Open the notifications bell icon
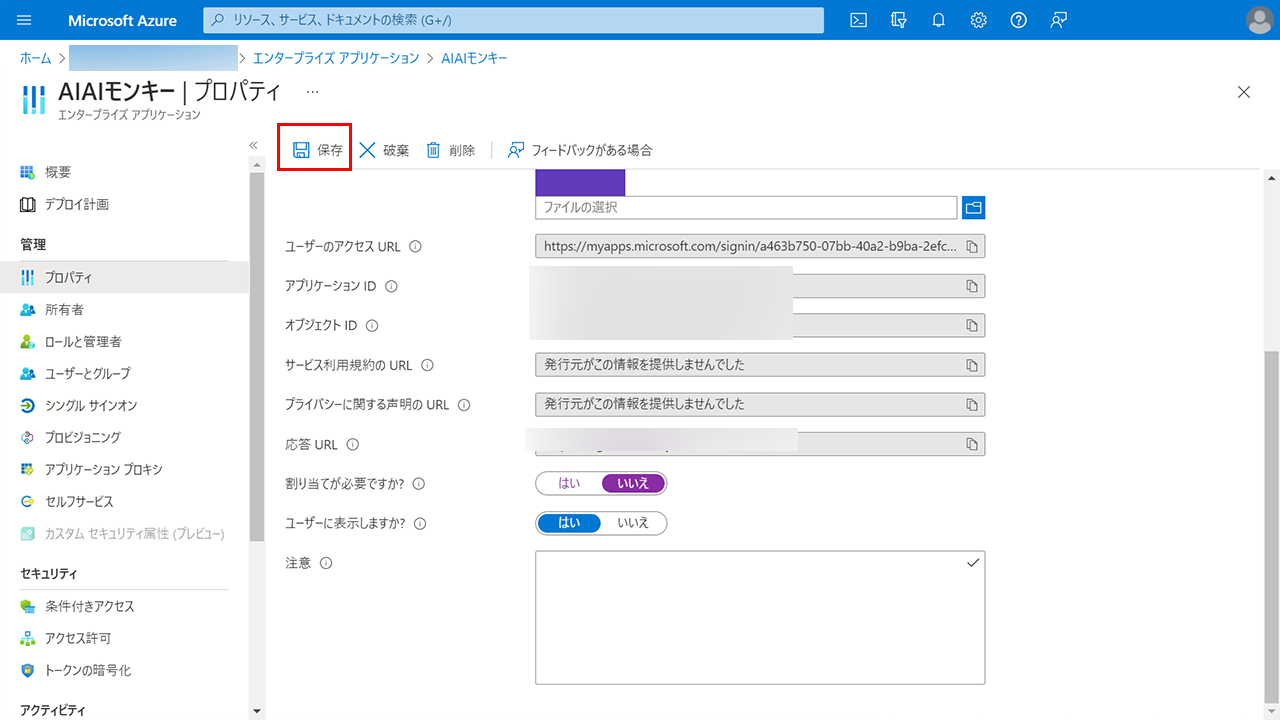Image resolution: width=1280 pixels, height=720 pixels. [x=938, y=20]
